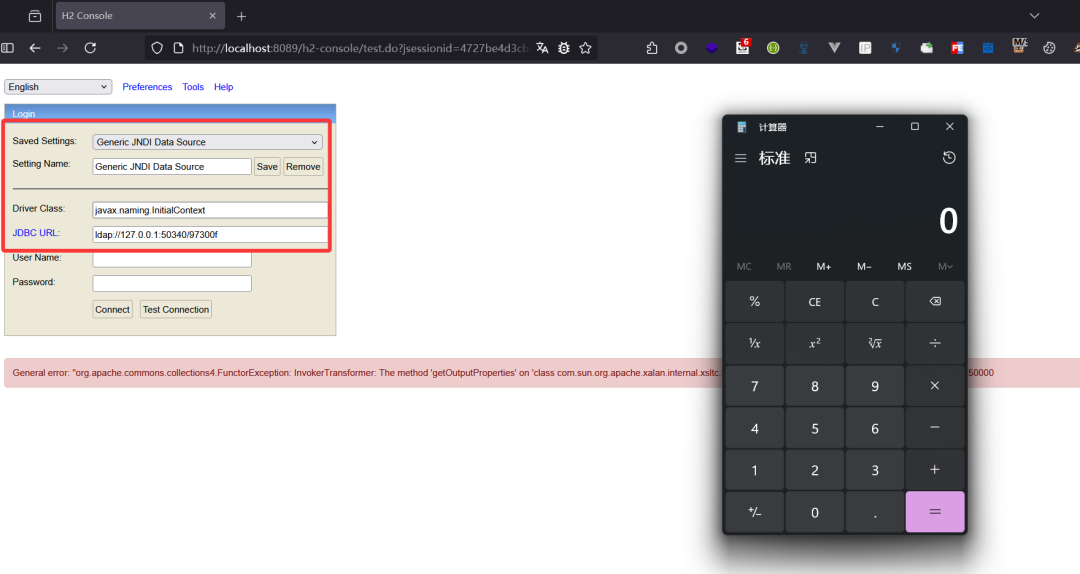
Task: Click the reciprocal 1/x calculator key
Action: pos(755,343)
